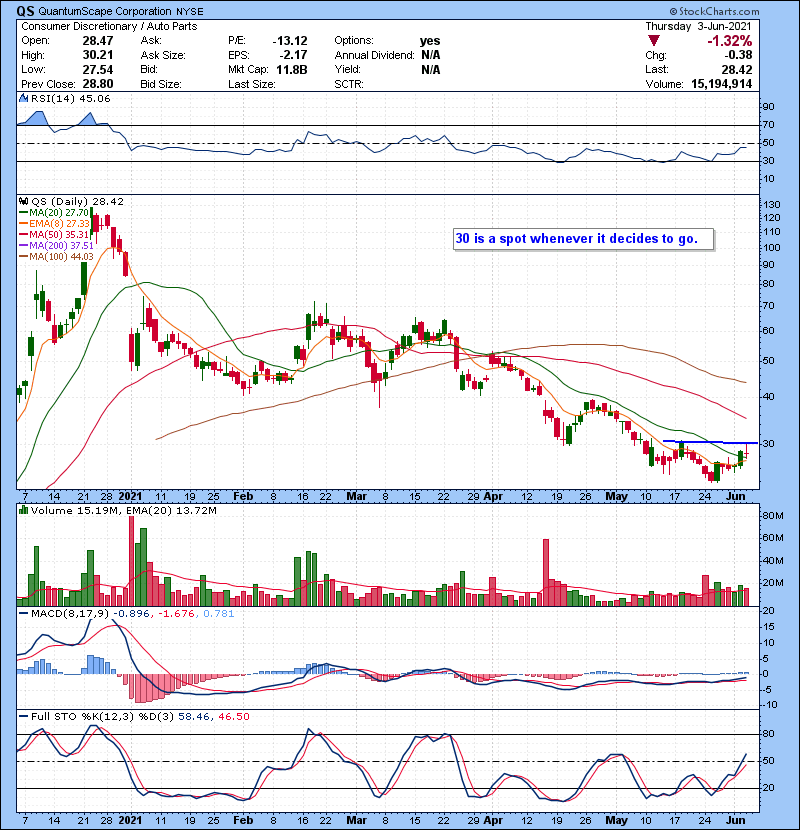
Task: Click the "30 is a spot" annotation box
Action: [x=583, y=239]
